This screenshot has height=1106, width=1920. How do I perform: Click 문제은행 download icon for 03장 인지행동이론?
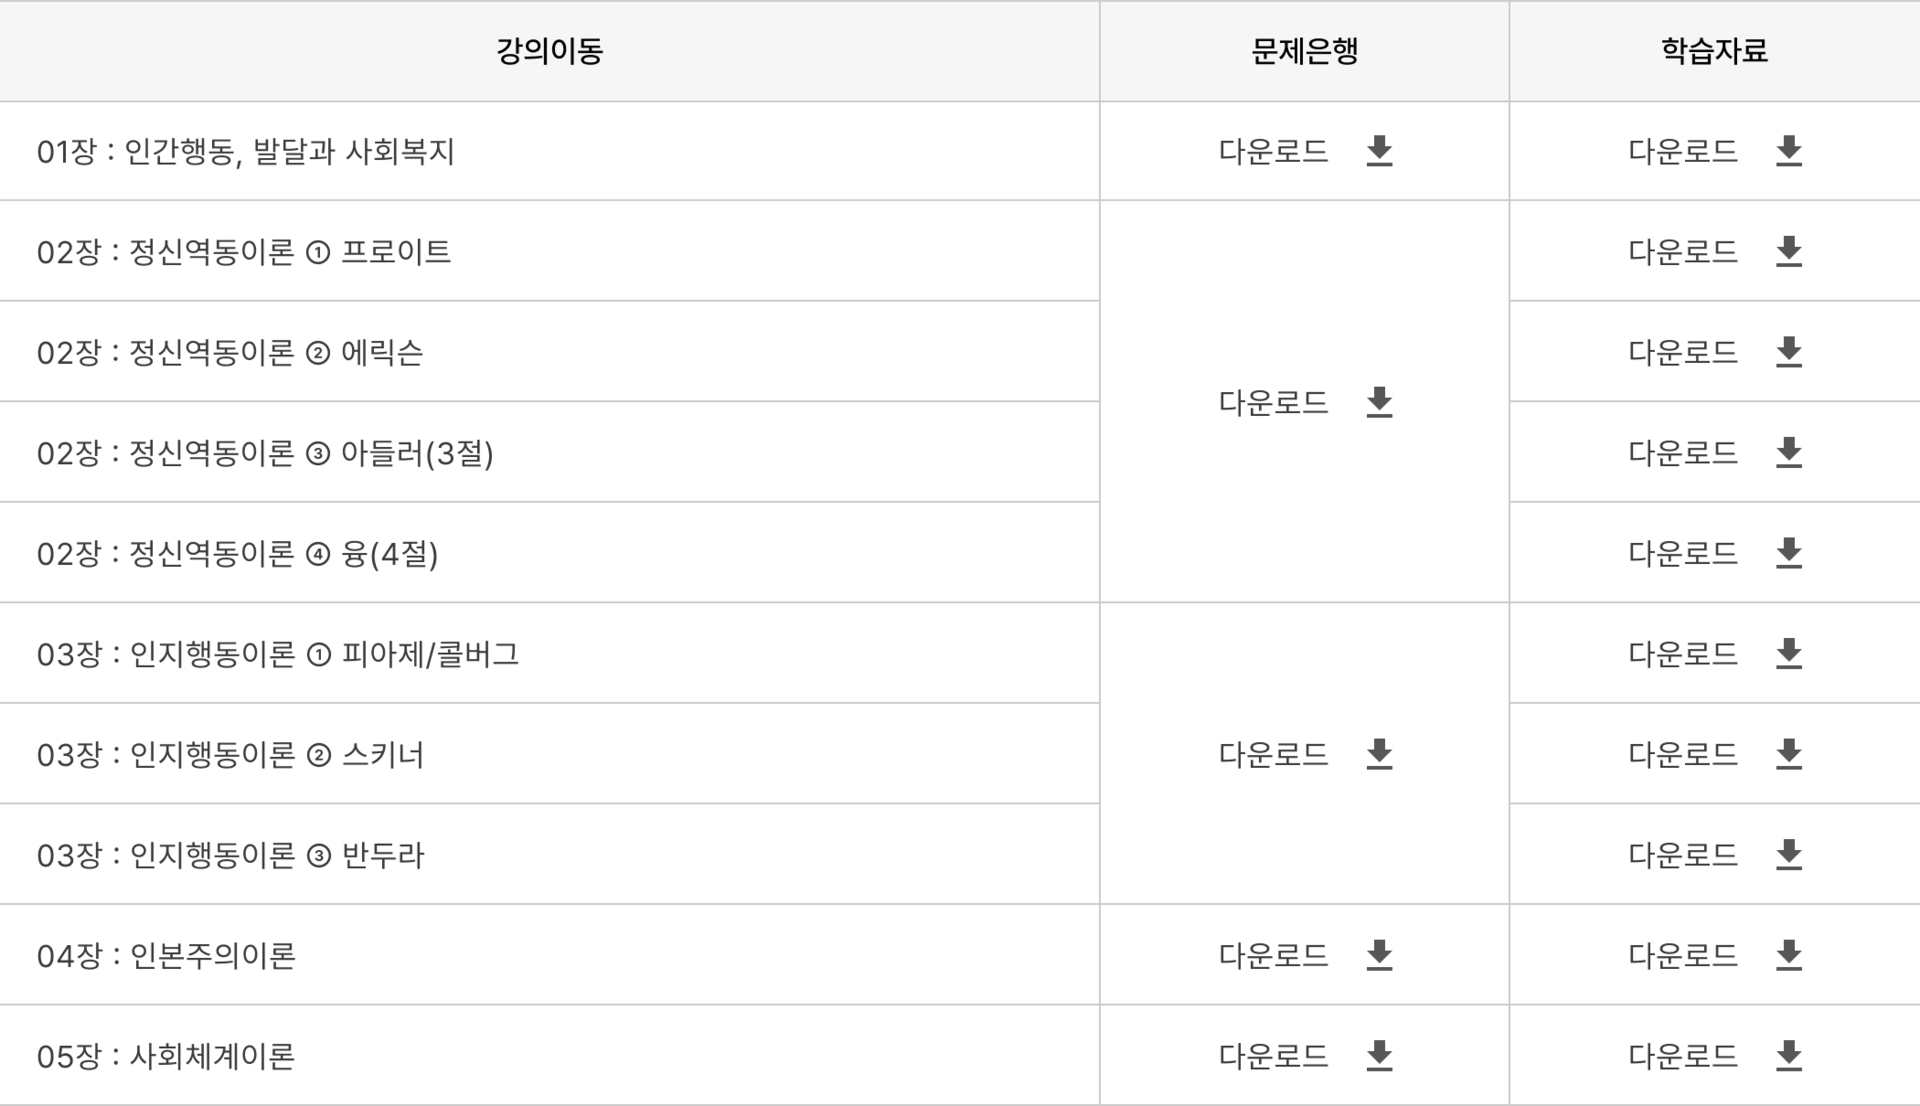click(1379, 754)
